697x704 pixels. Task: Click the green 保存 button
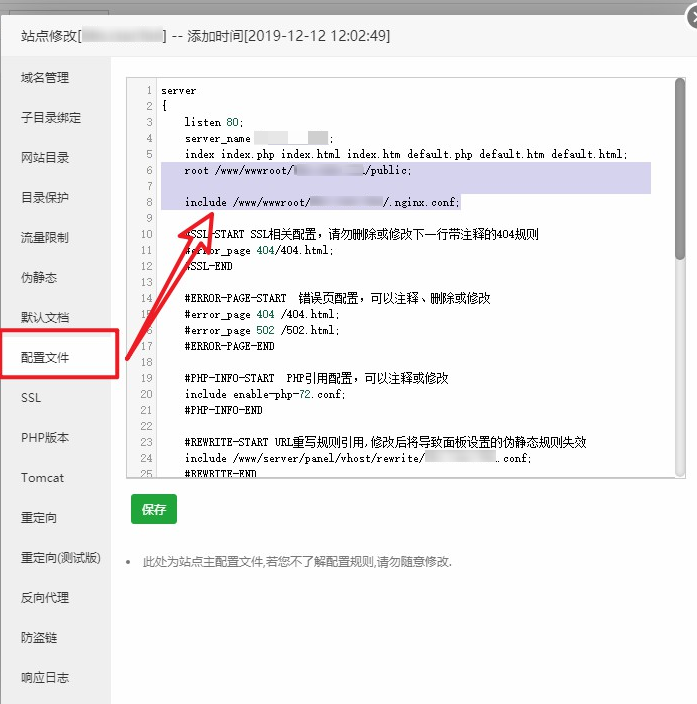(x=154, y=509)
